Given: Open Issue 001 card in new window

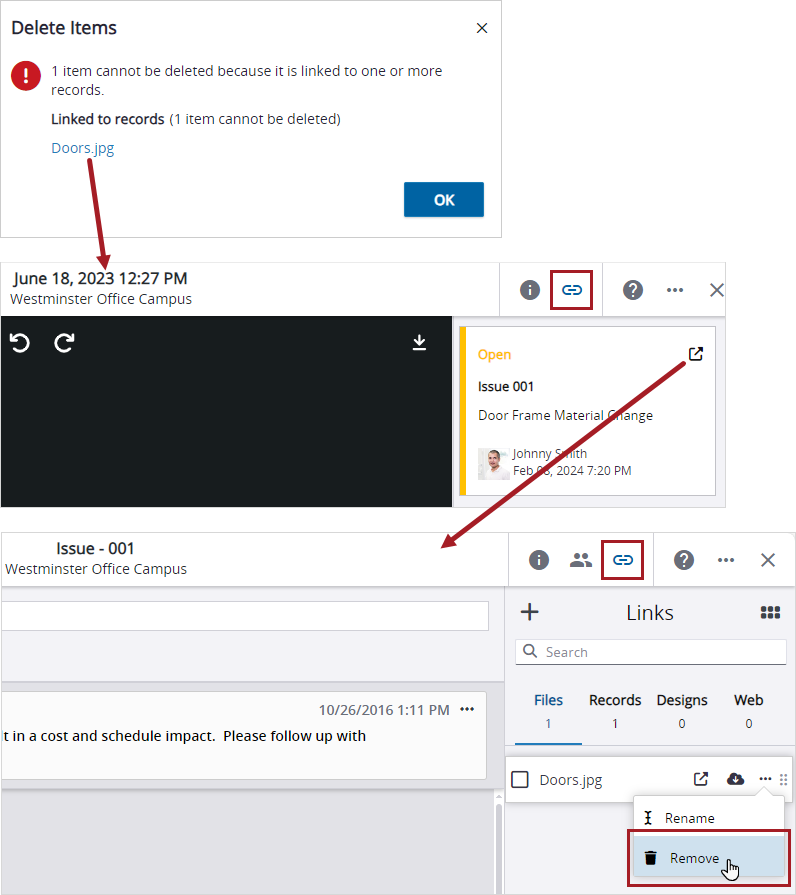Looking at the screenshot, I should pyautogui.click(x=696, y=354).
